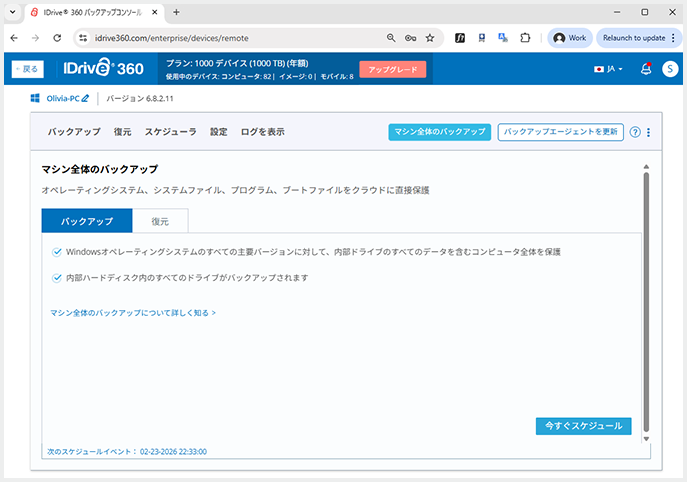Expand the JA language dropdown

pos(608,69)
